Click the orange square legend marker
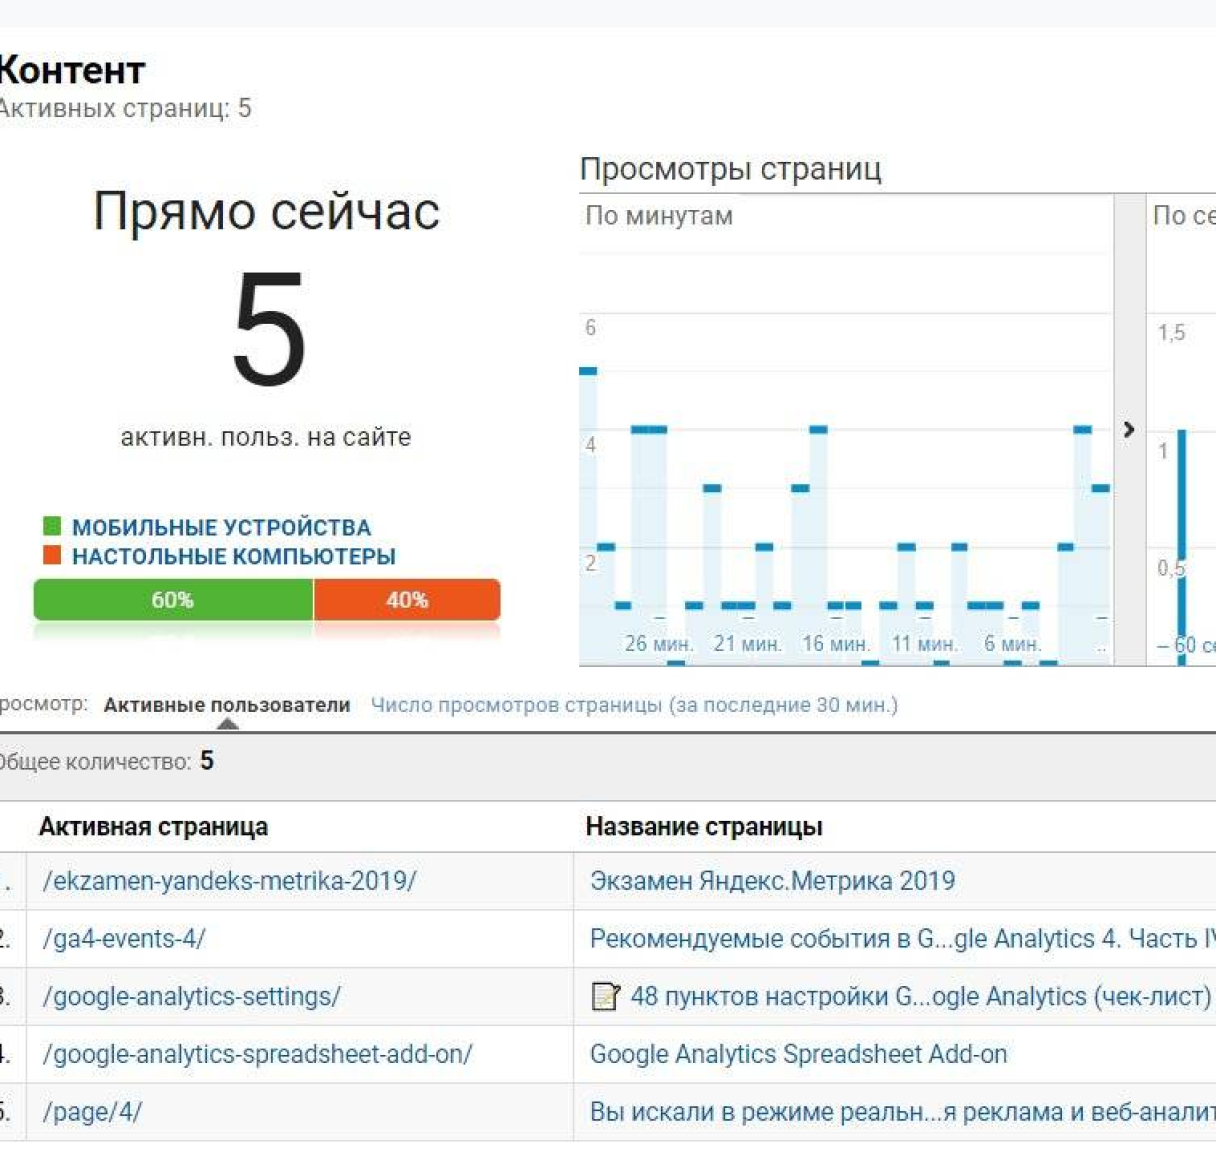 52,555
